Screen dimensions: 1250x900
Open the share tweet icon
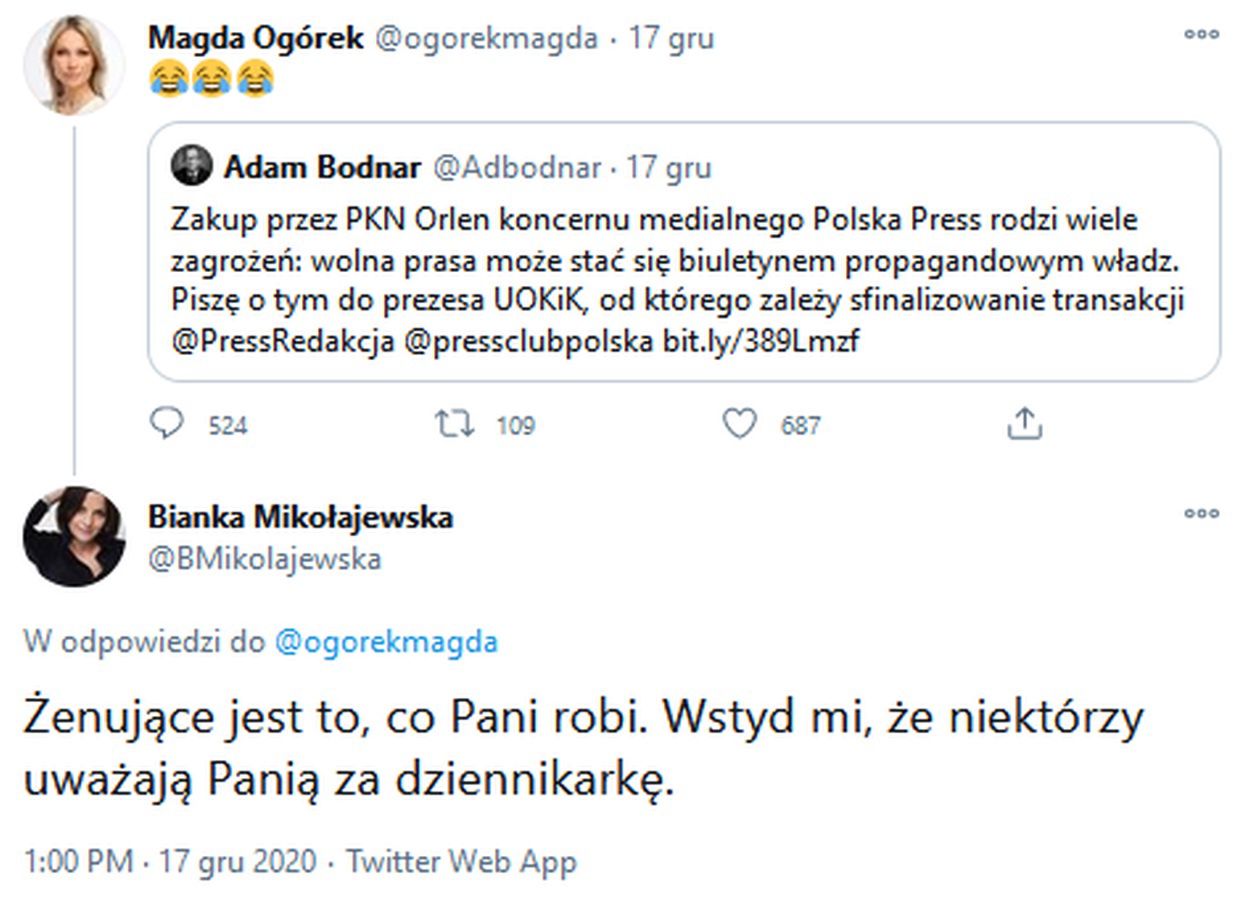(1025, 425)
